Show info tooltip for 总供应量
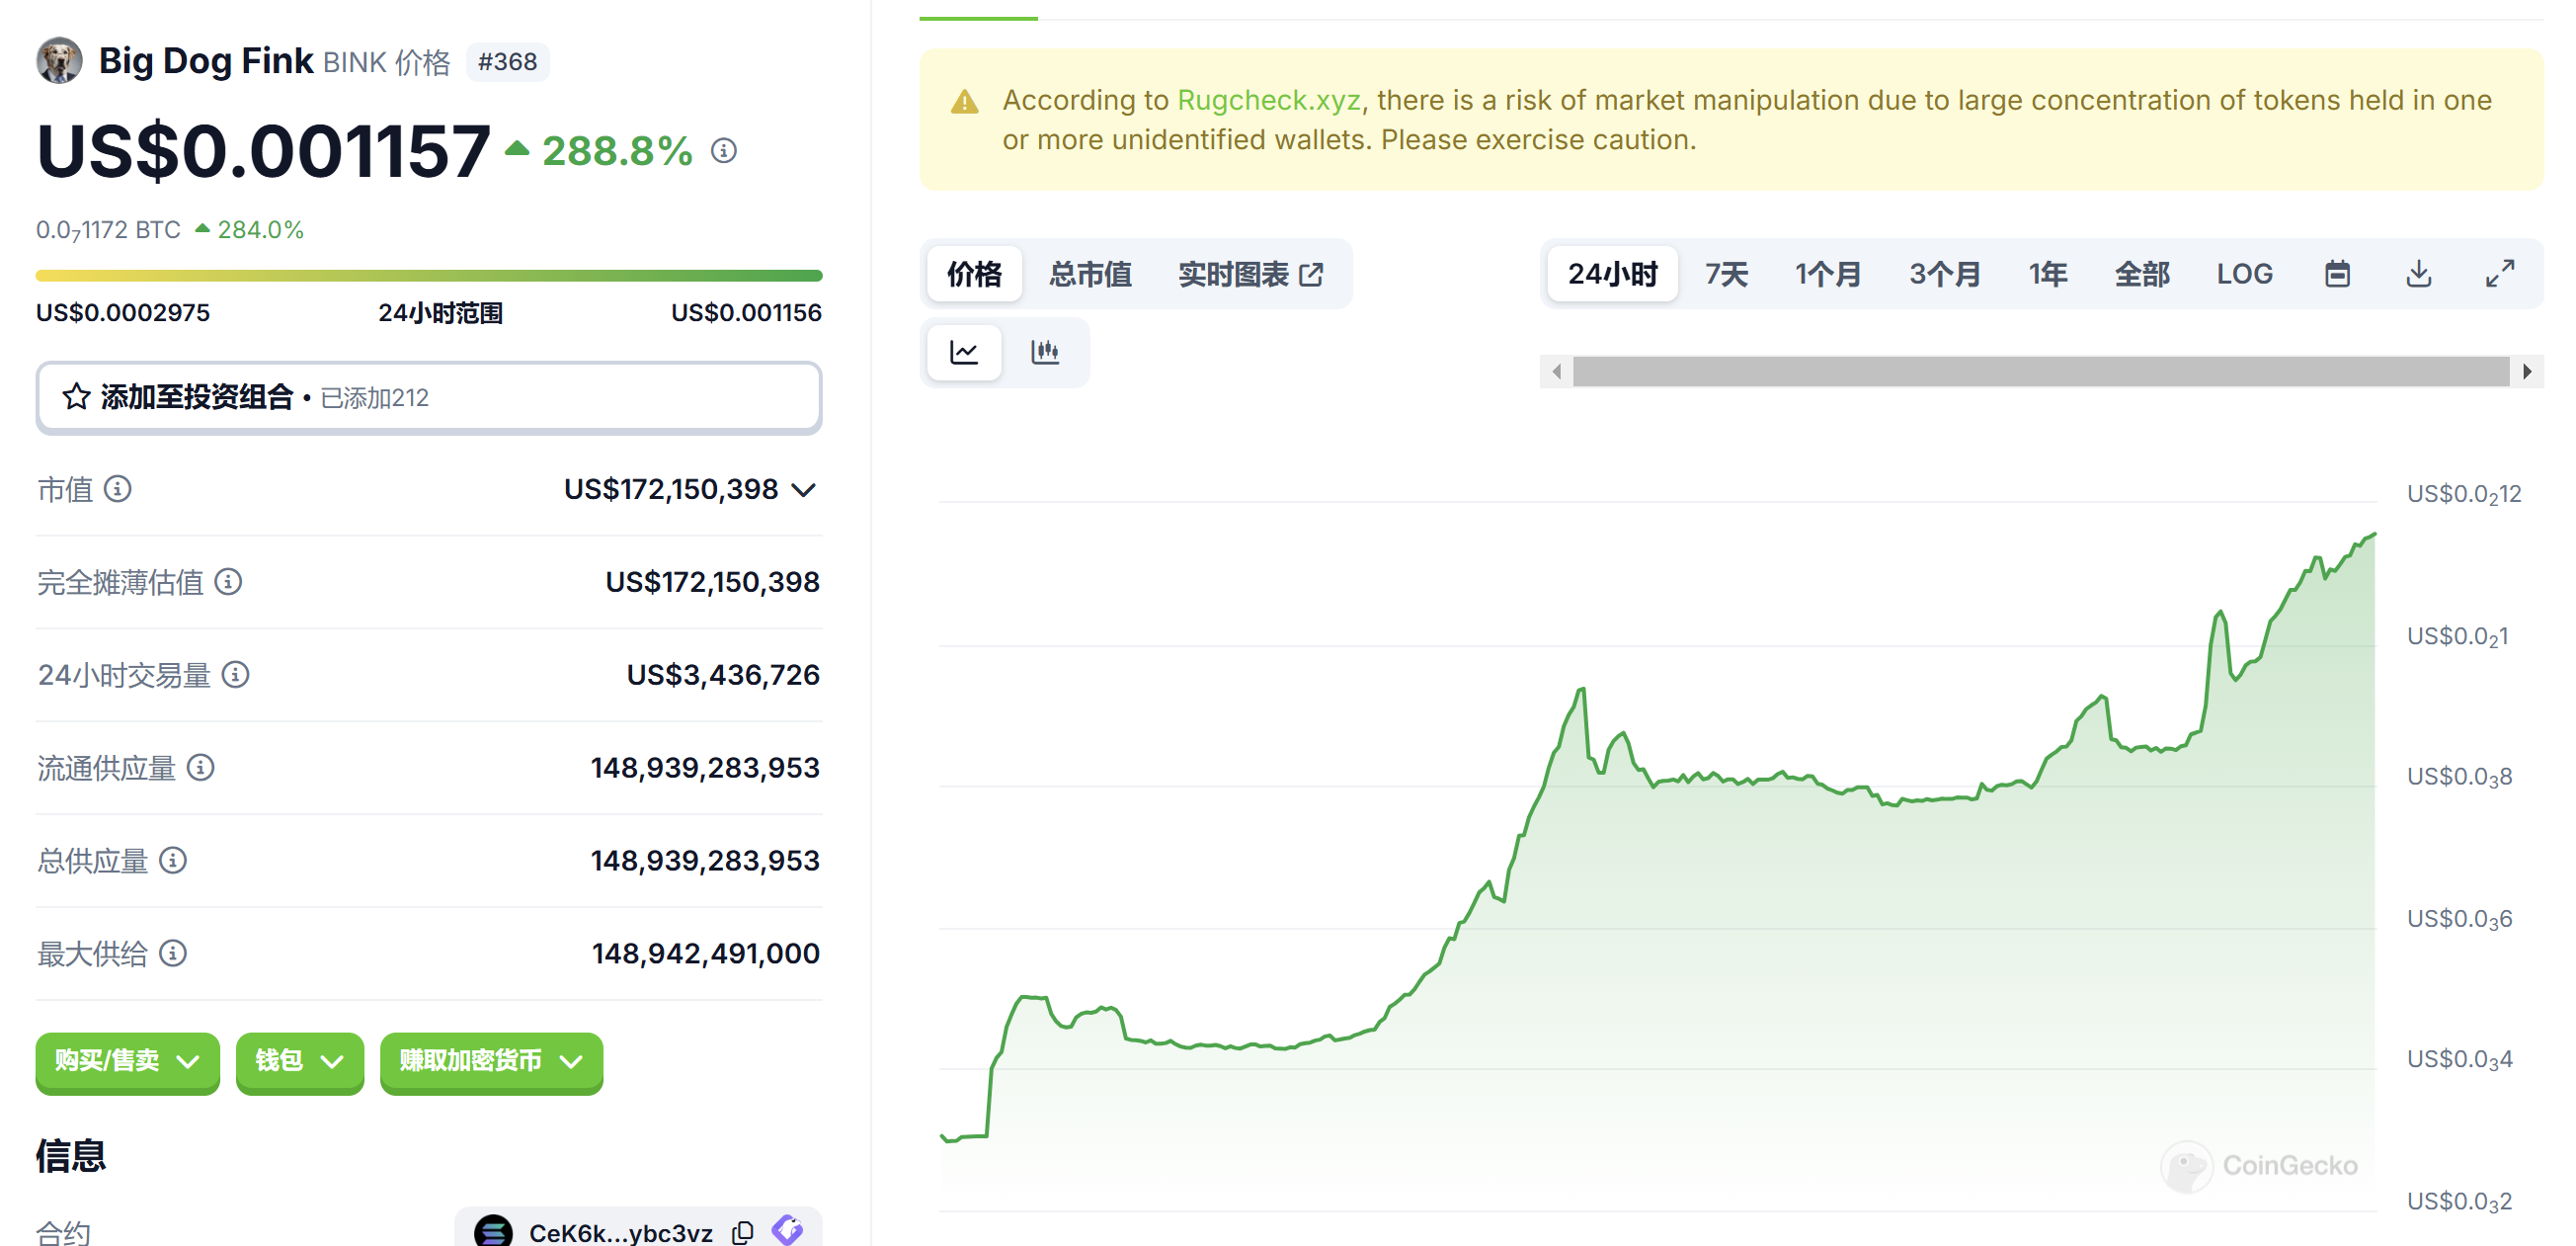2576x1246 pixels. (x=173, y=861)
